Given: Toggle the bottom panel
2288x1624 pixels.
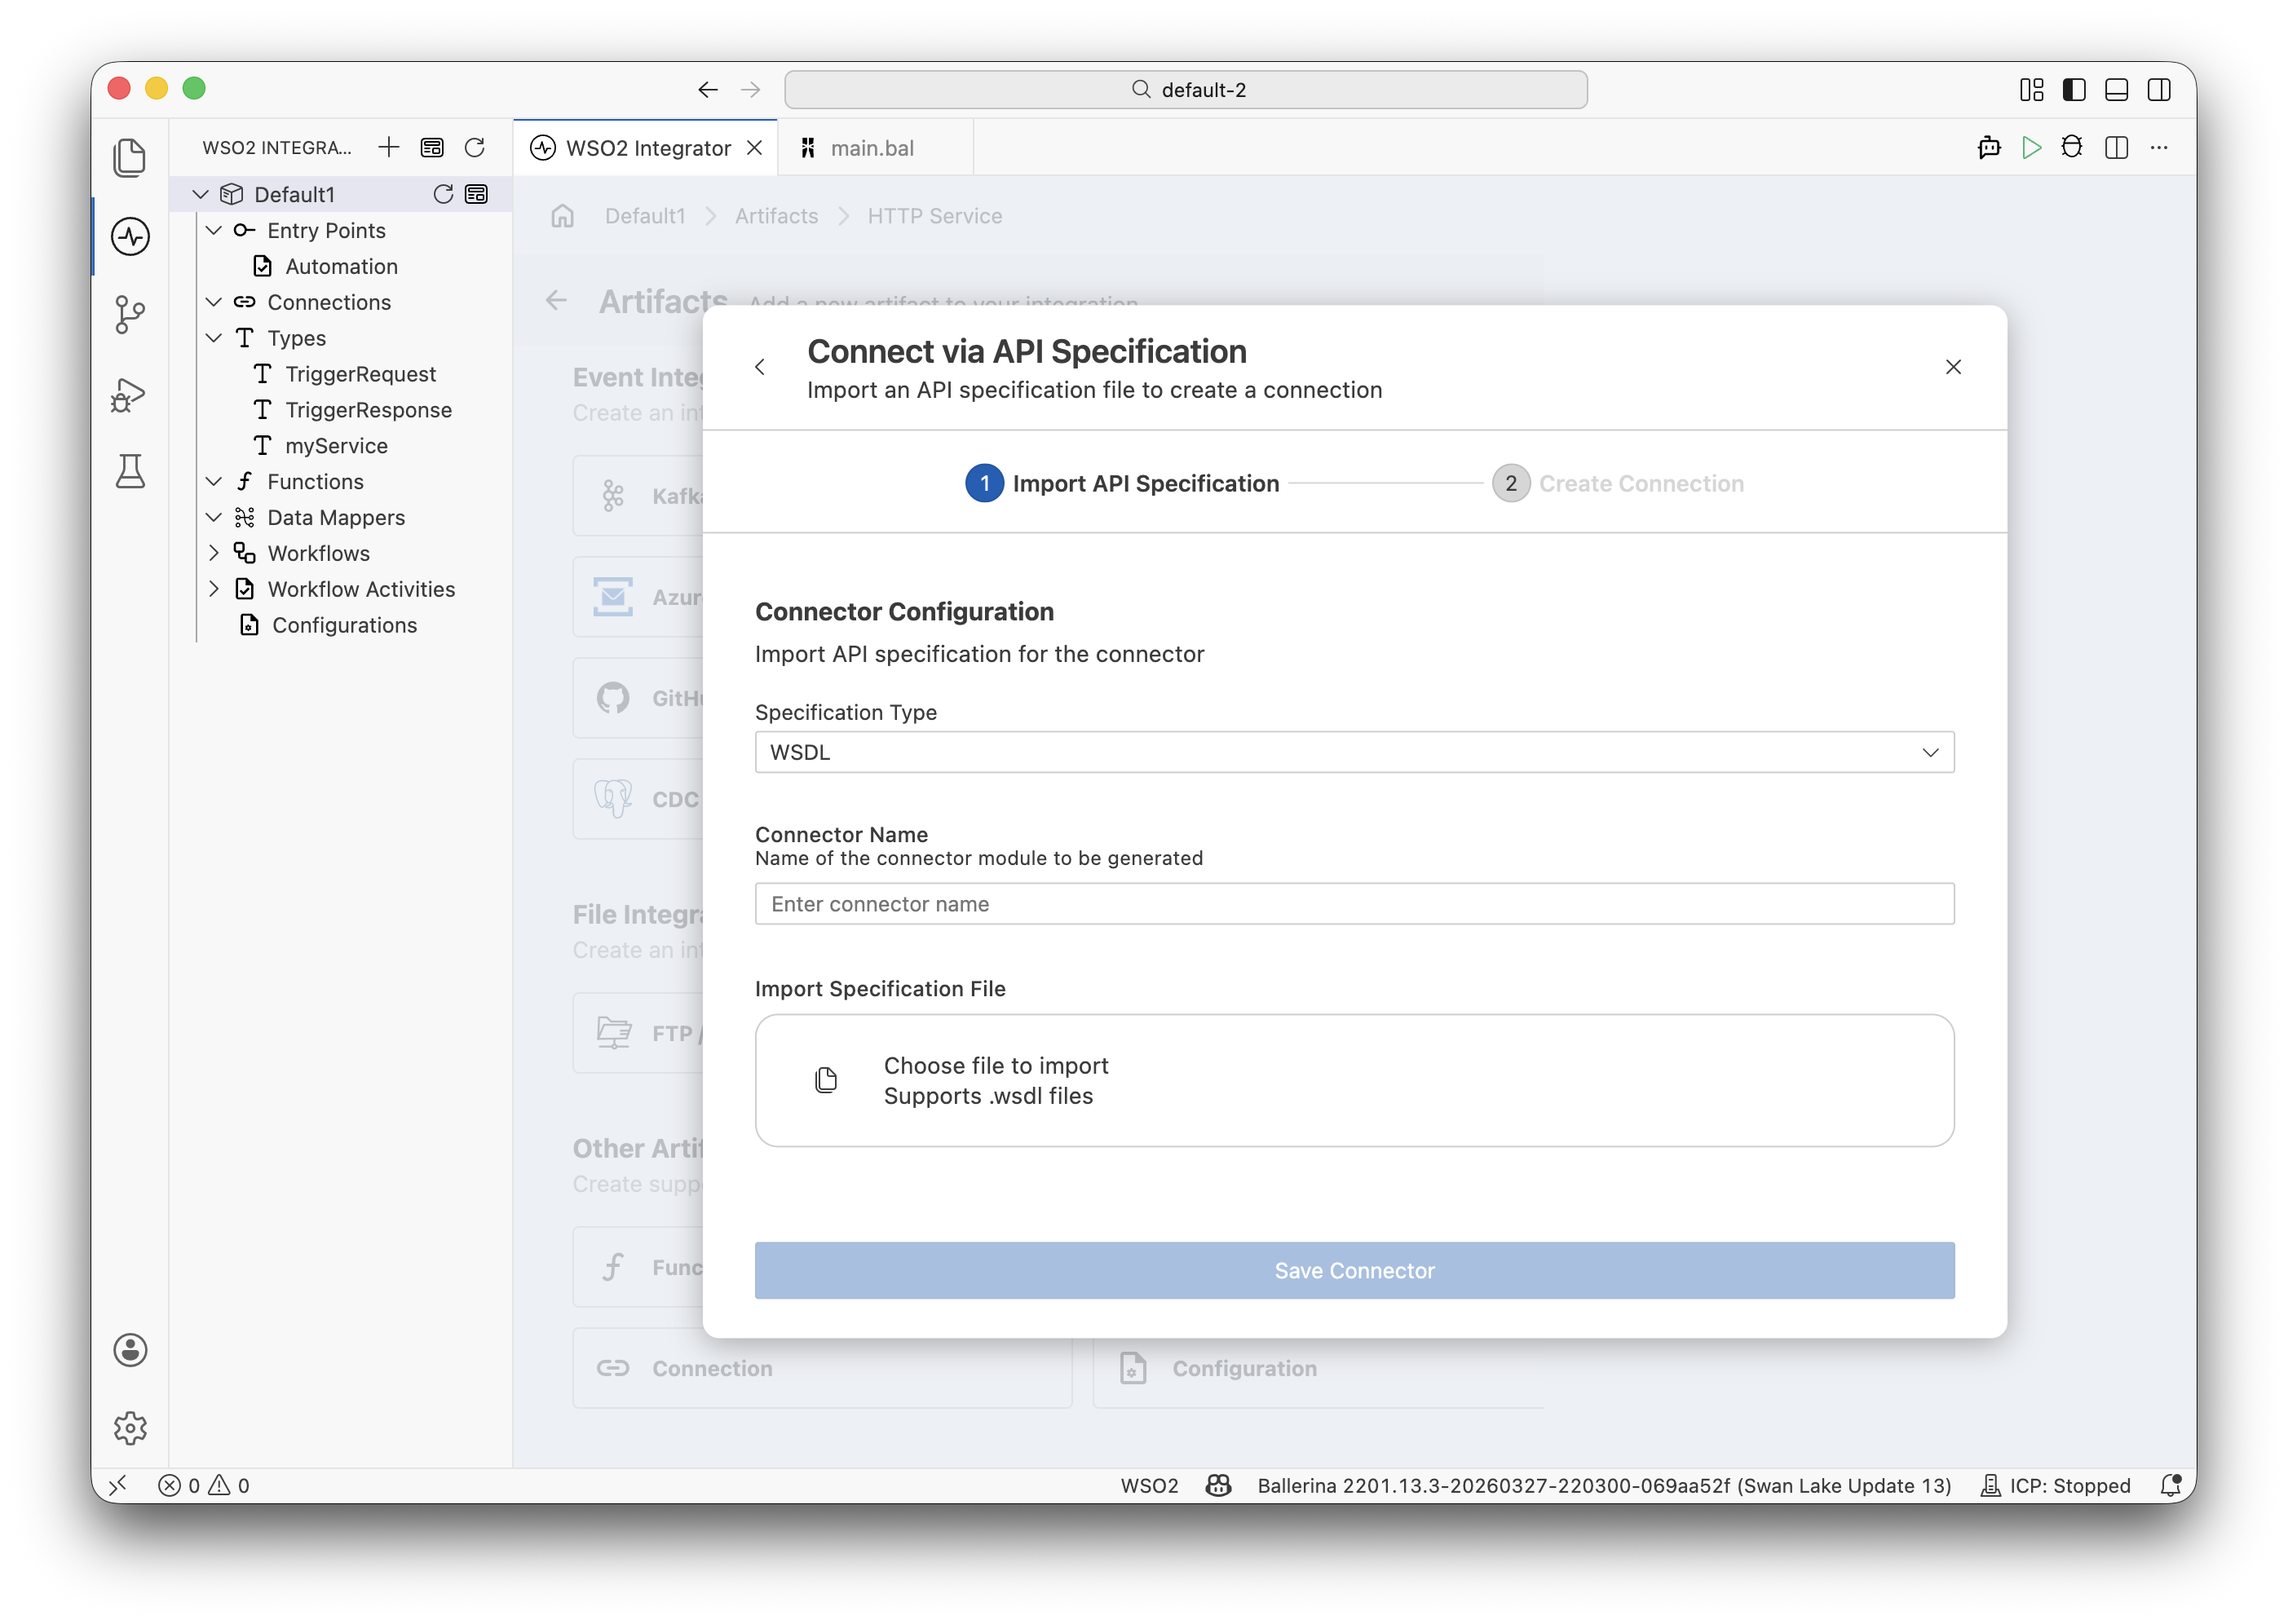Looking at the screenshot, I should pos(2116,90).
